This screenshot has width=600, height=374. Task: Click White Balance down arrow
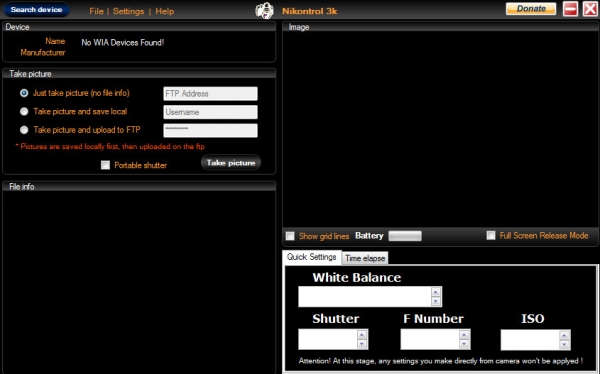(436, 301)
